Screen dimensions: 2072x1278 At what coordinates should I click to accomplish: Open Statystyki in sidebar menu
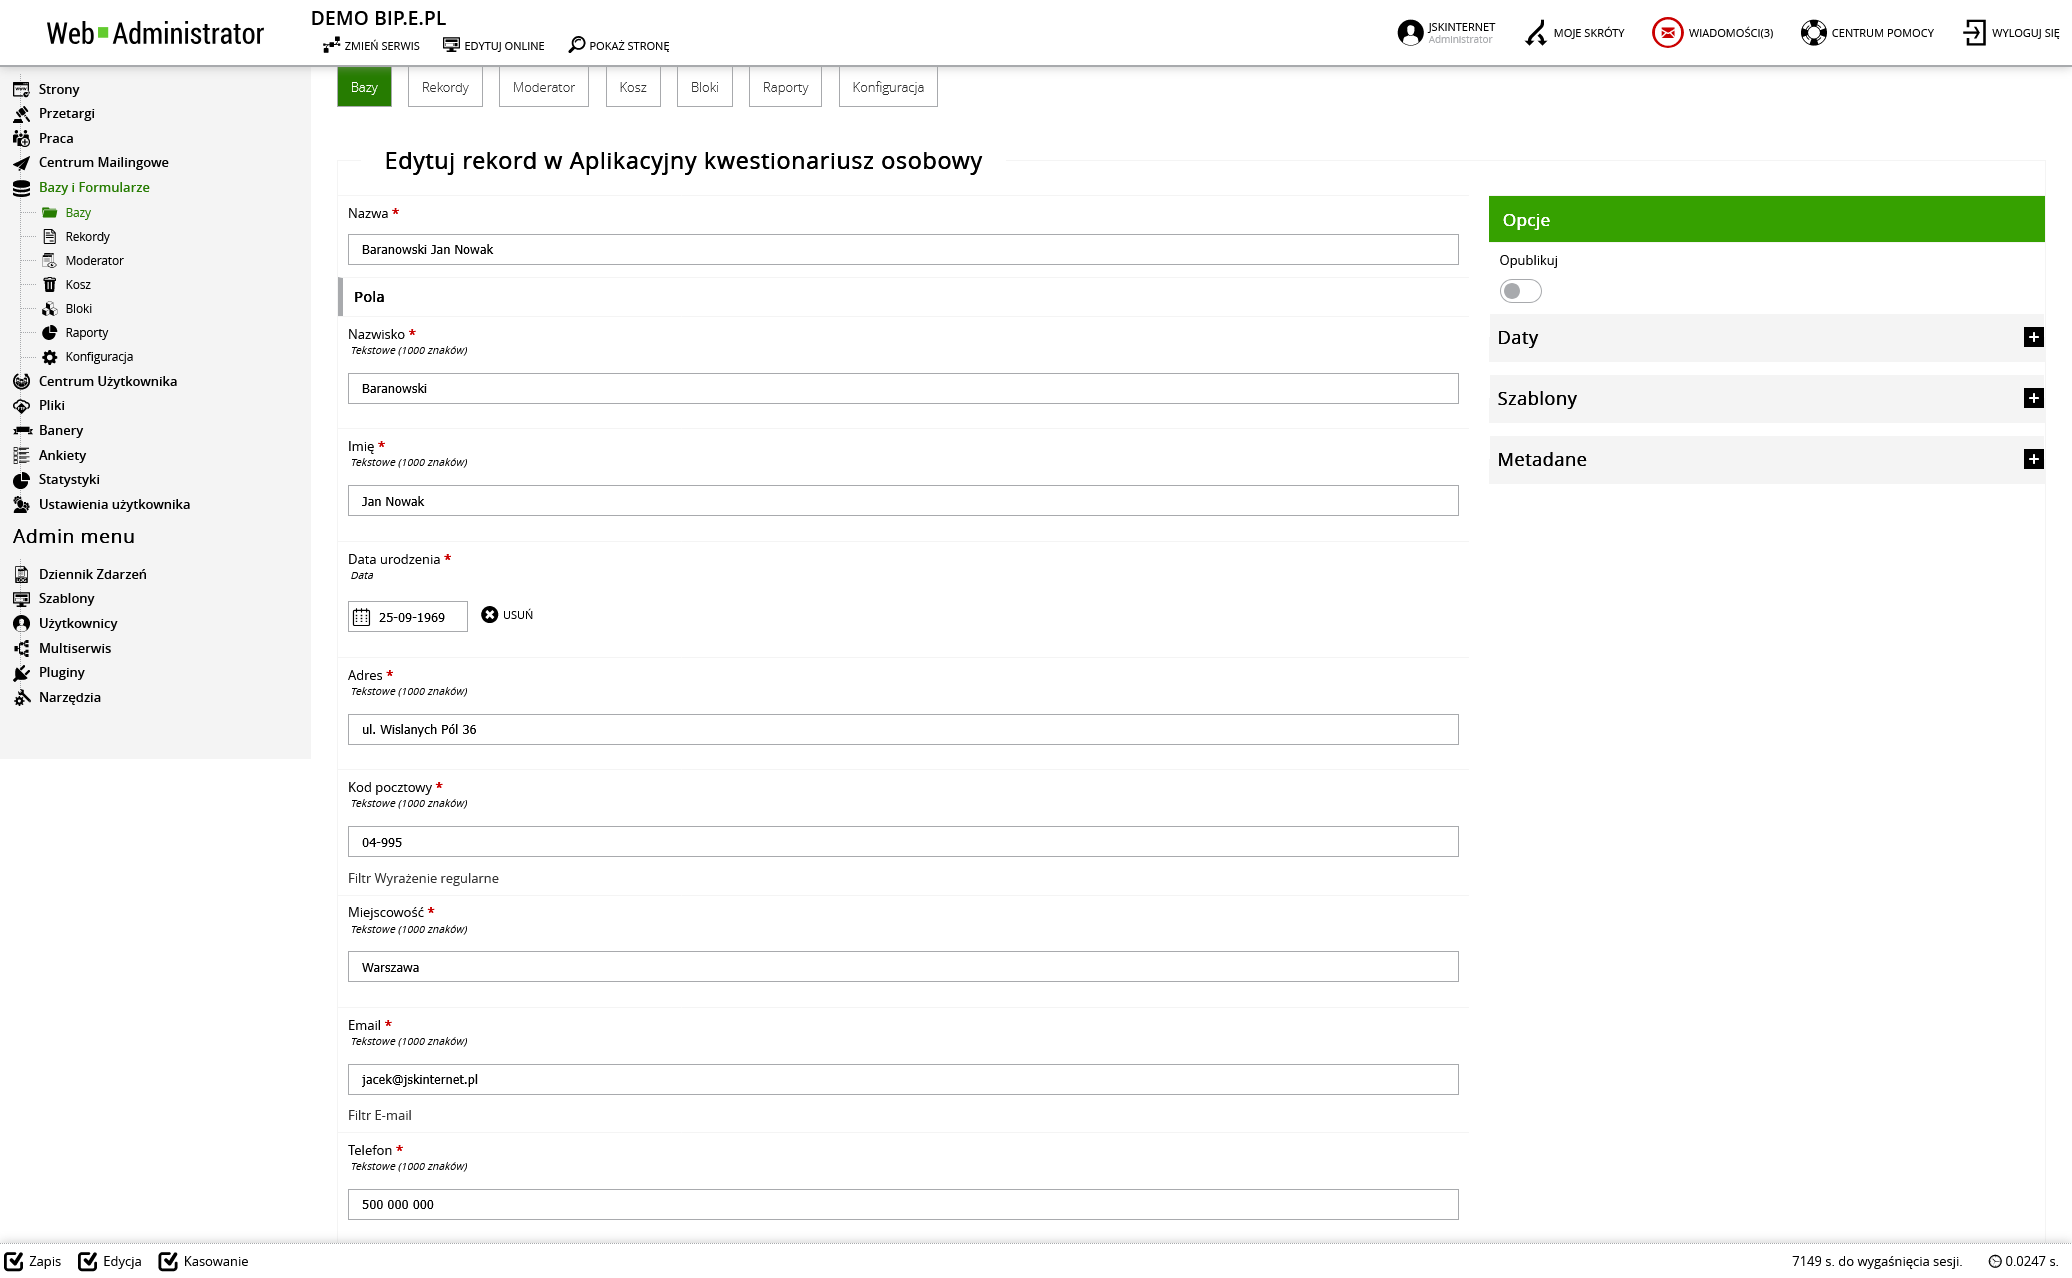pyautogui.click(x=69, y=479)
